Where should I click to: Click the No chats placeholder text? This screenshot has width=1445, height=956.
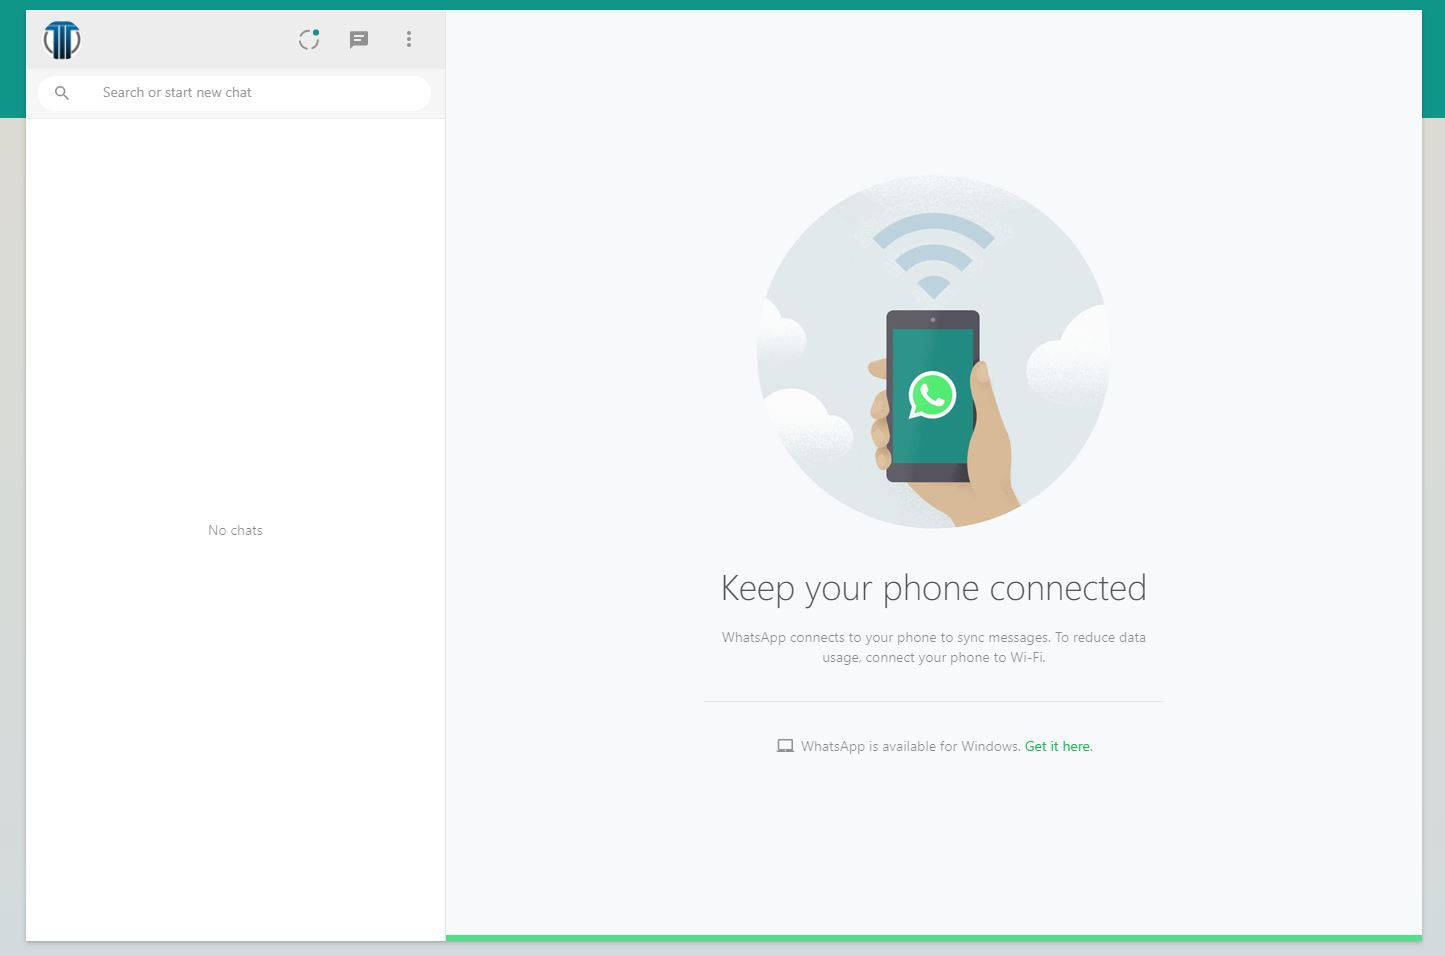click(x=235, y=530)
